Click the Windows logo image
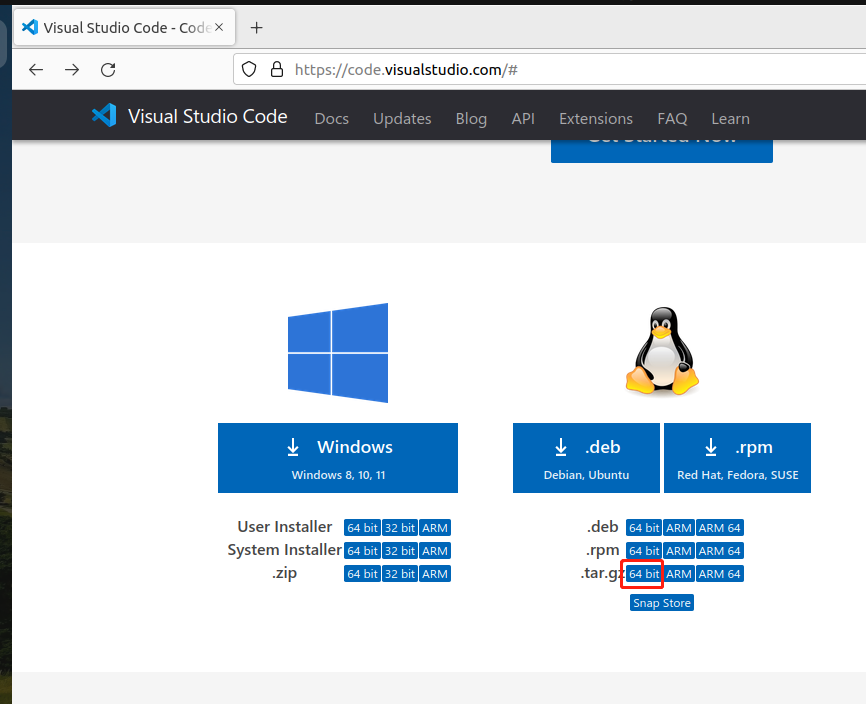The image size is (866, 704). coord(338,352)
